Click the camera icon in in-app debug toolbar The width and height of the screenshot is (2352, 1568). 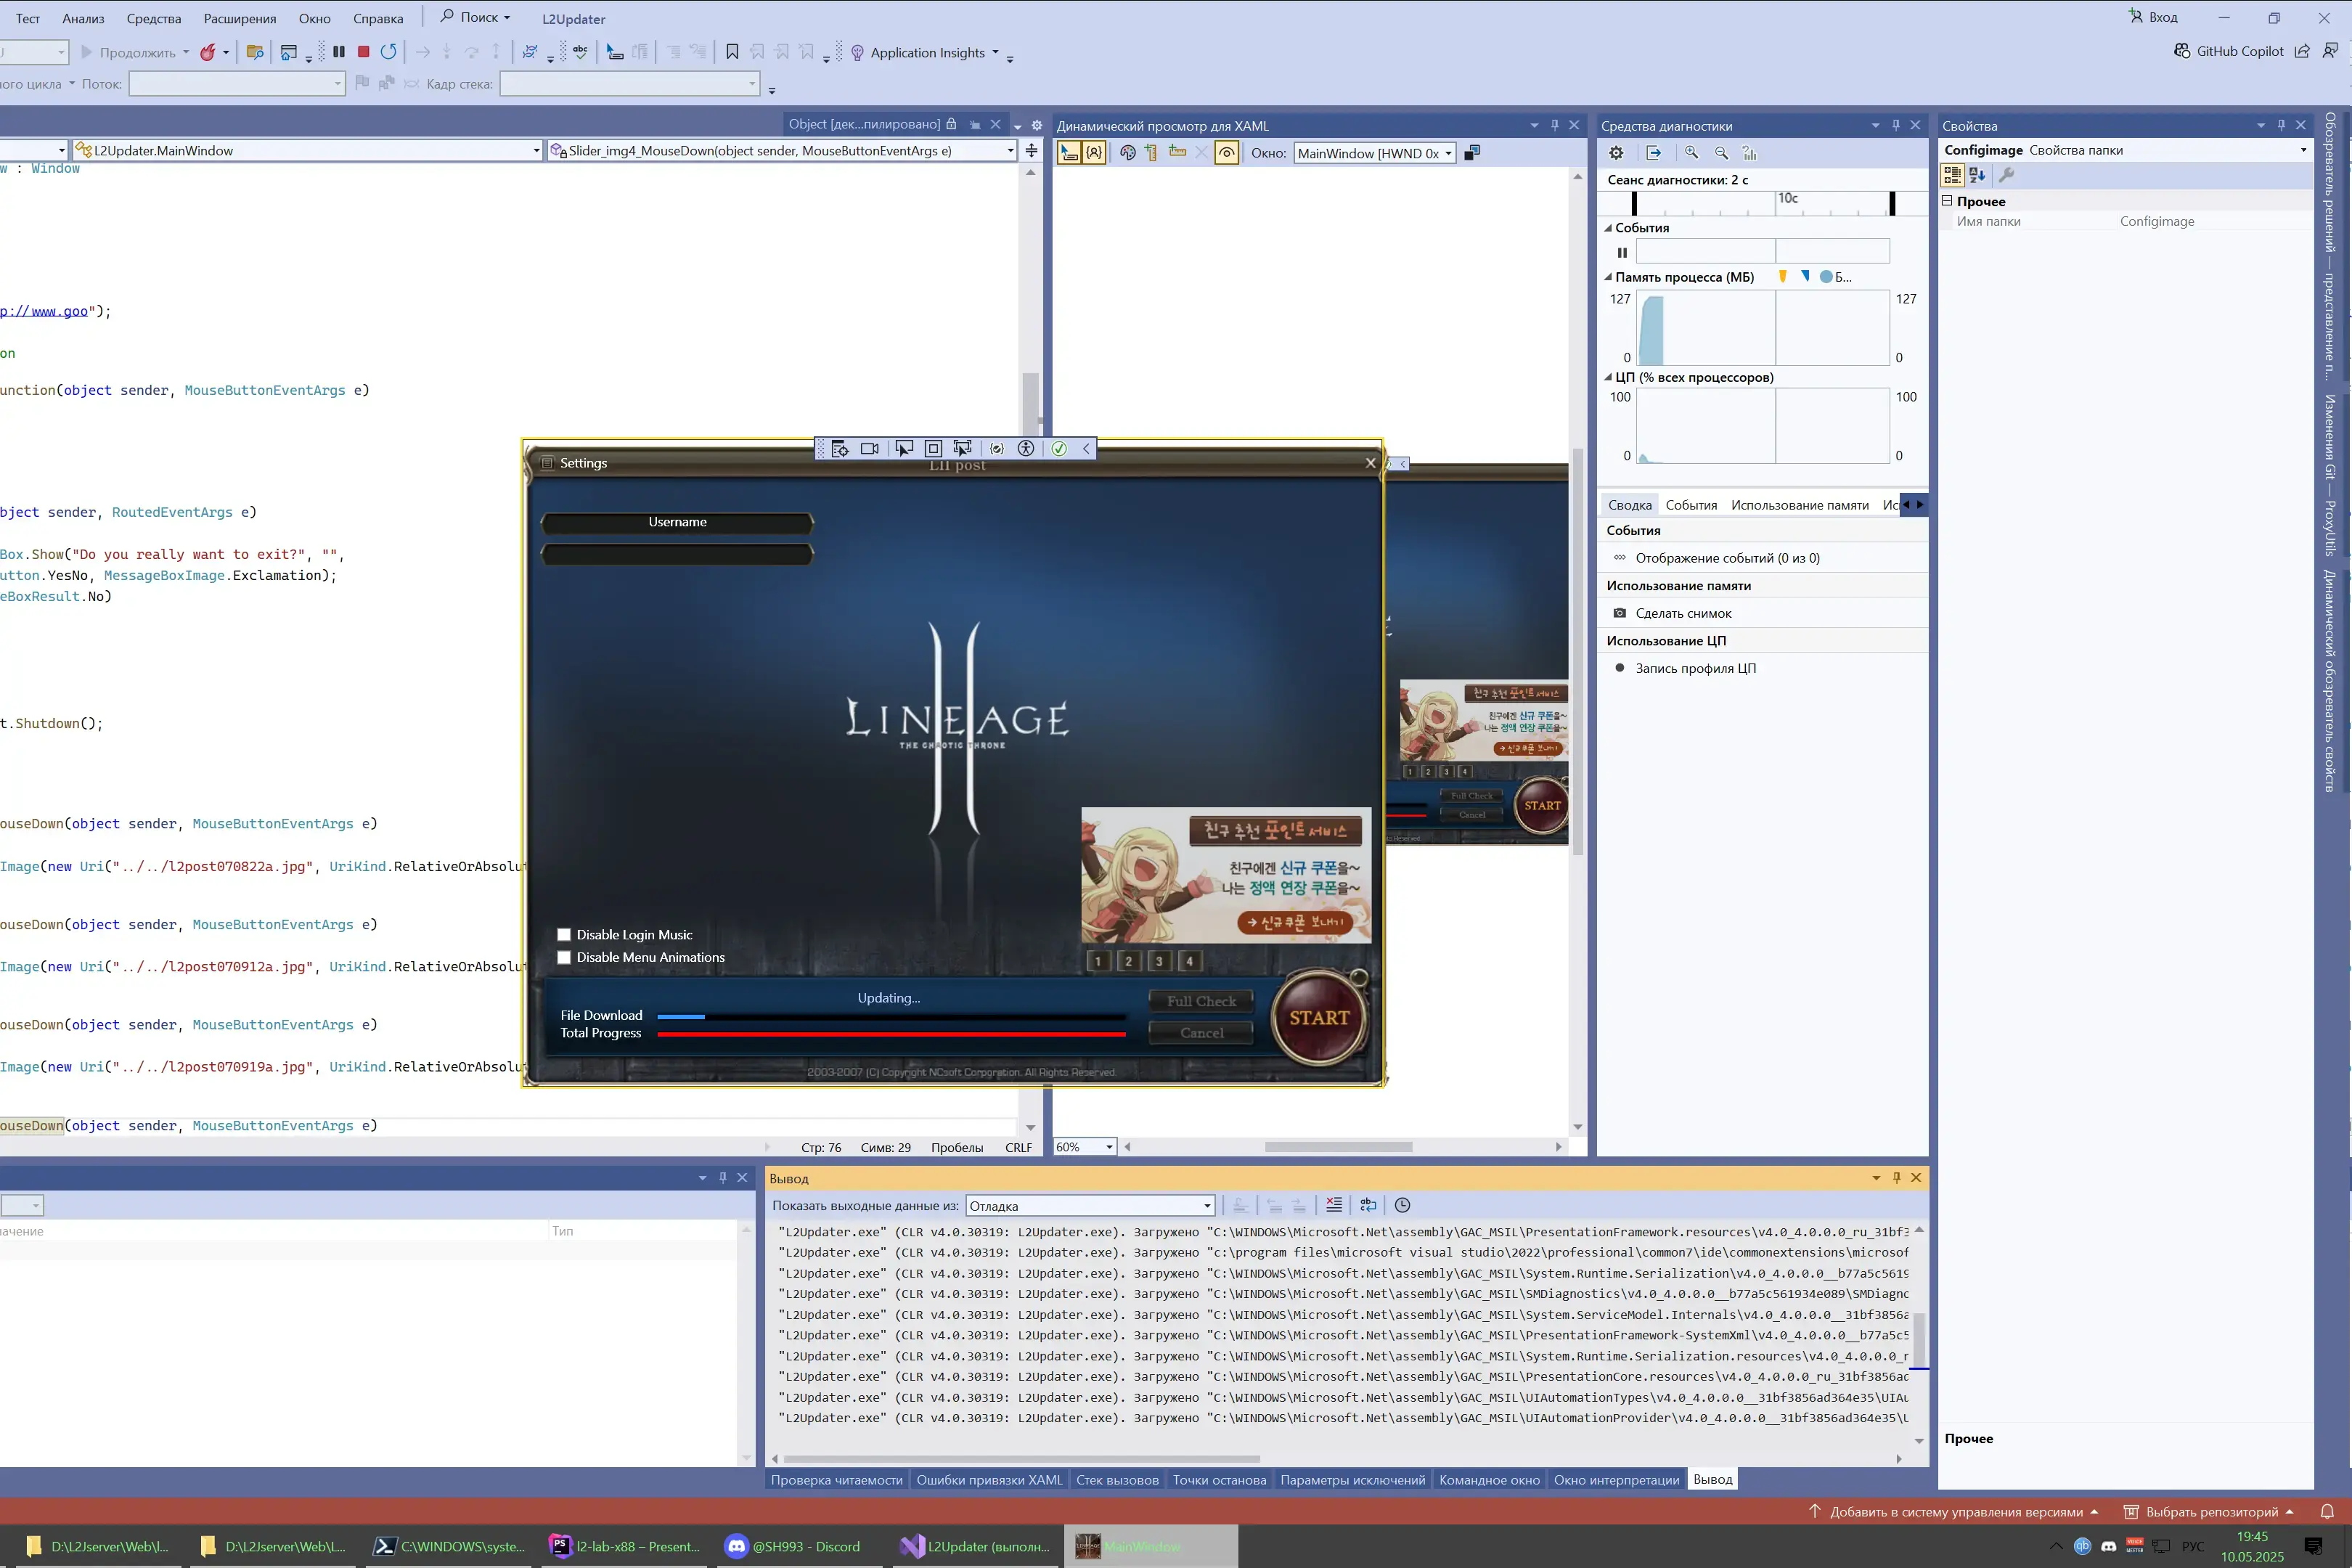[x=870, y=449]
